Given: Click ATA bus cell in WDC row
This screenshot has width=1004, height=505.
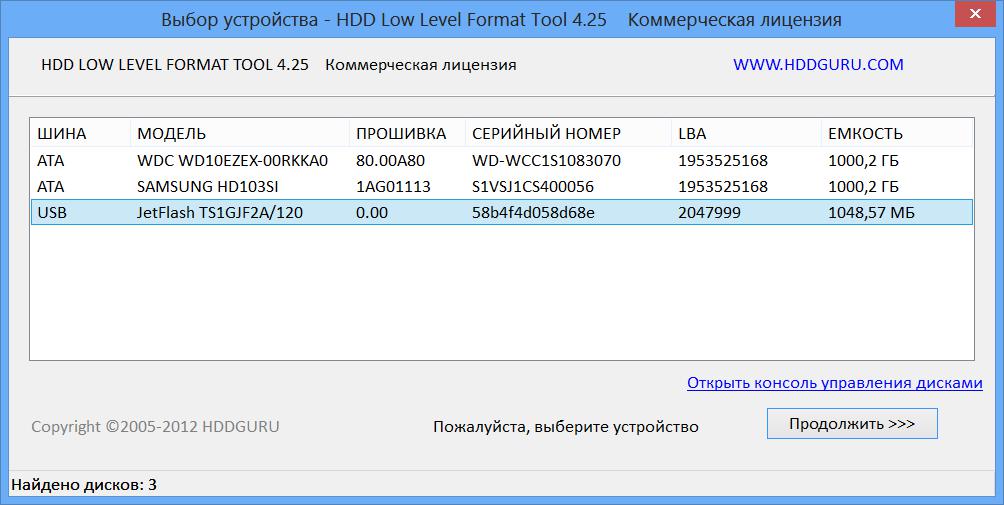Looking at the screenshot, I should tap(51, 160).
